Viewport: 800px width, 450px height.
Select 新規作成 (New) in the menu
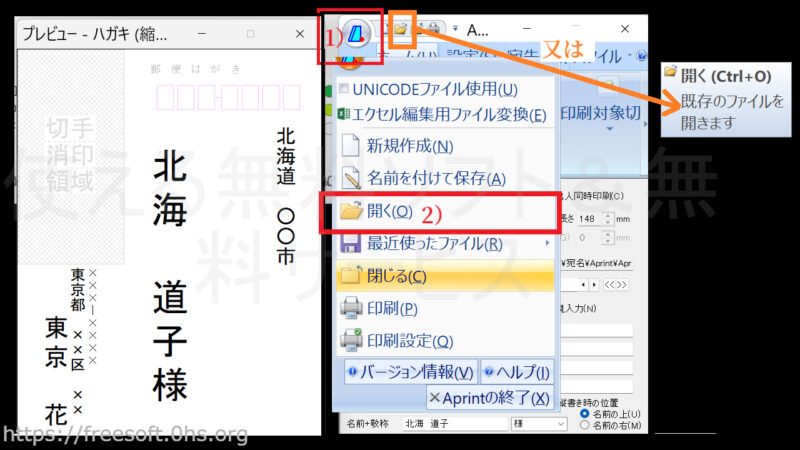pos(396,145)
